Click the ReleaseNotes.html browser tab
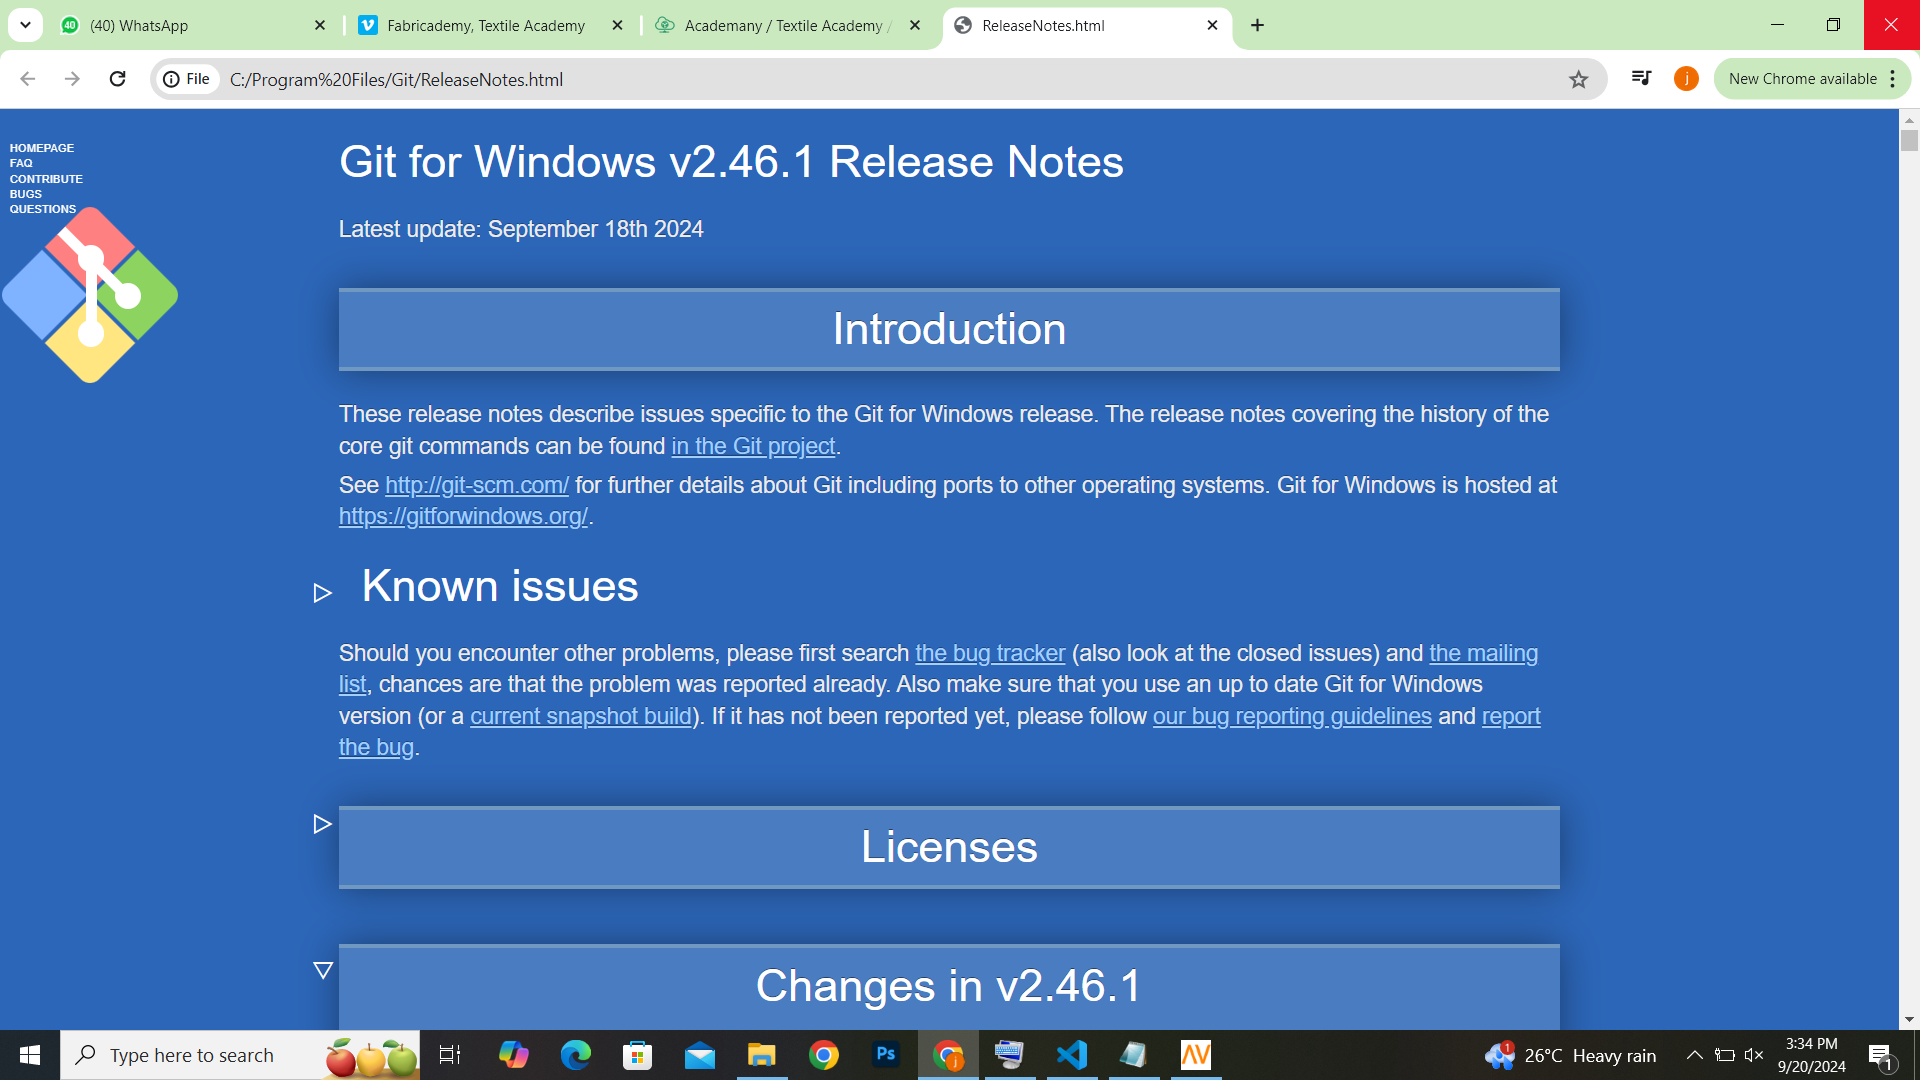This screenshot has width=1920, height=1080. click(1079, 25)
